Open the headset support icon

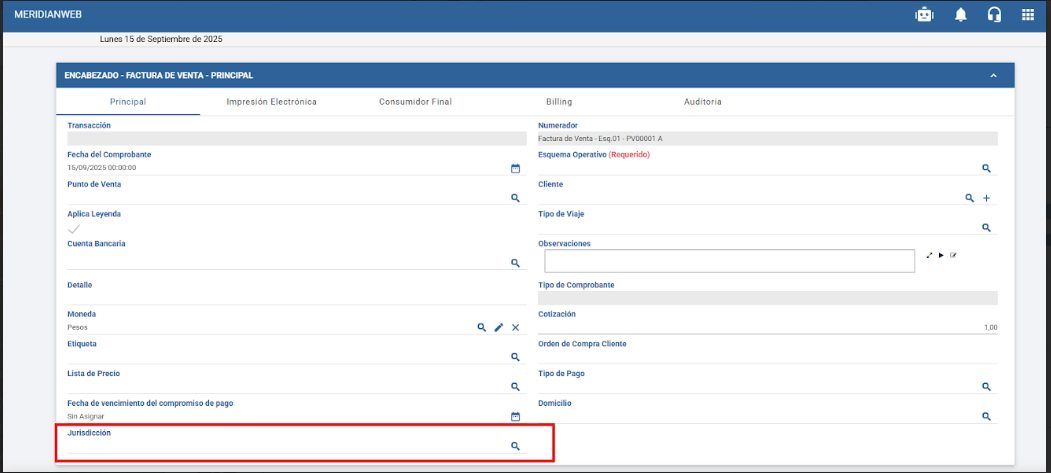(x=994, y=15)
